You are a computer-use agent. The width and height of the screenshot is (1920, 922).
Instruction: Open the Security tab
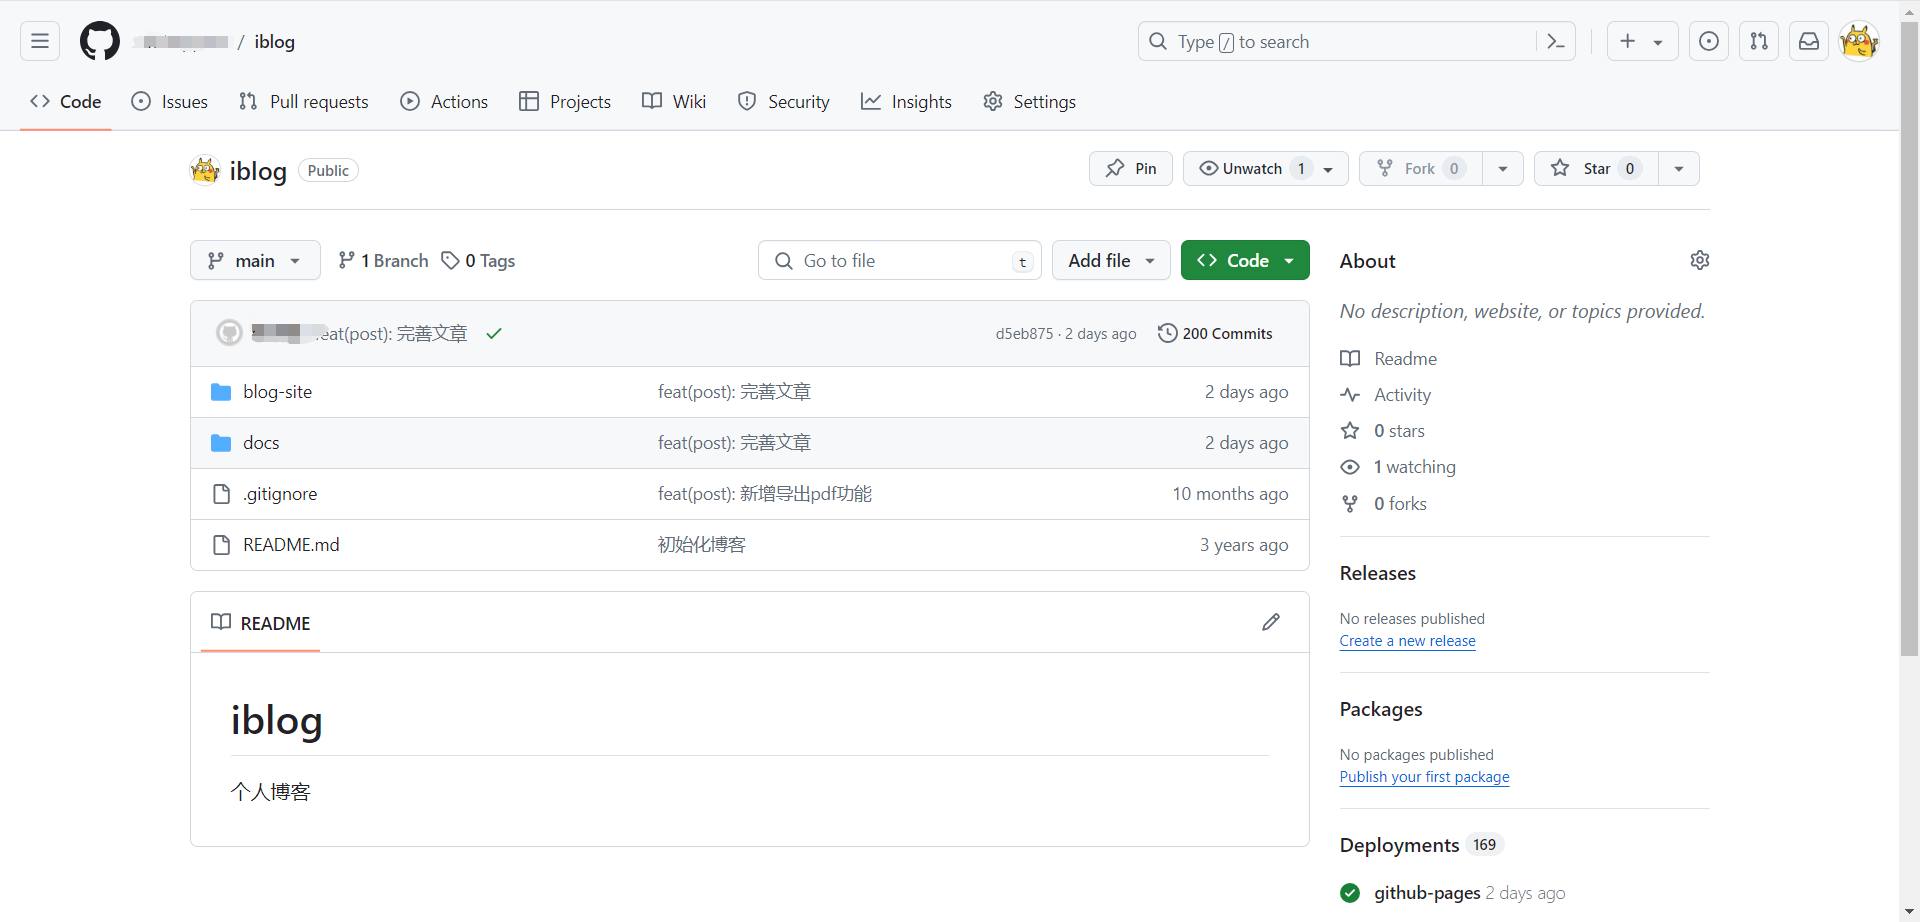click(x=783, y=101)
